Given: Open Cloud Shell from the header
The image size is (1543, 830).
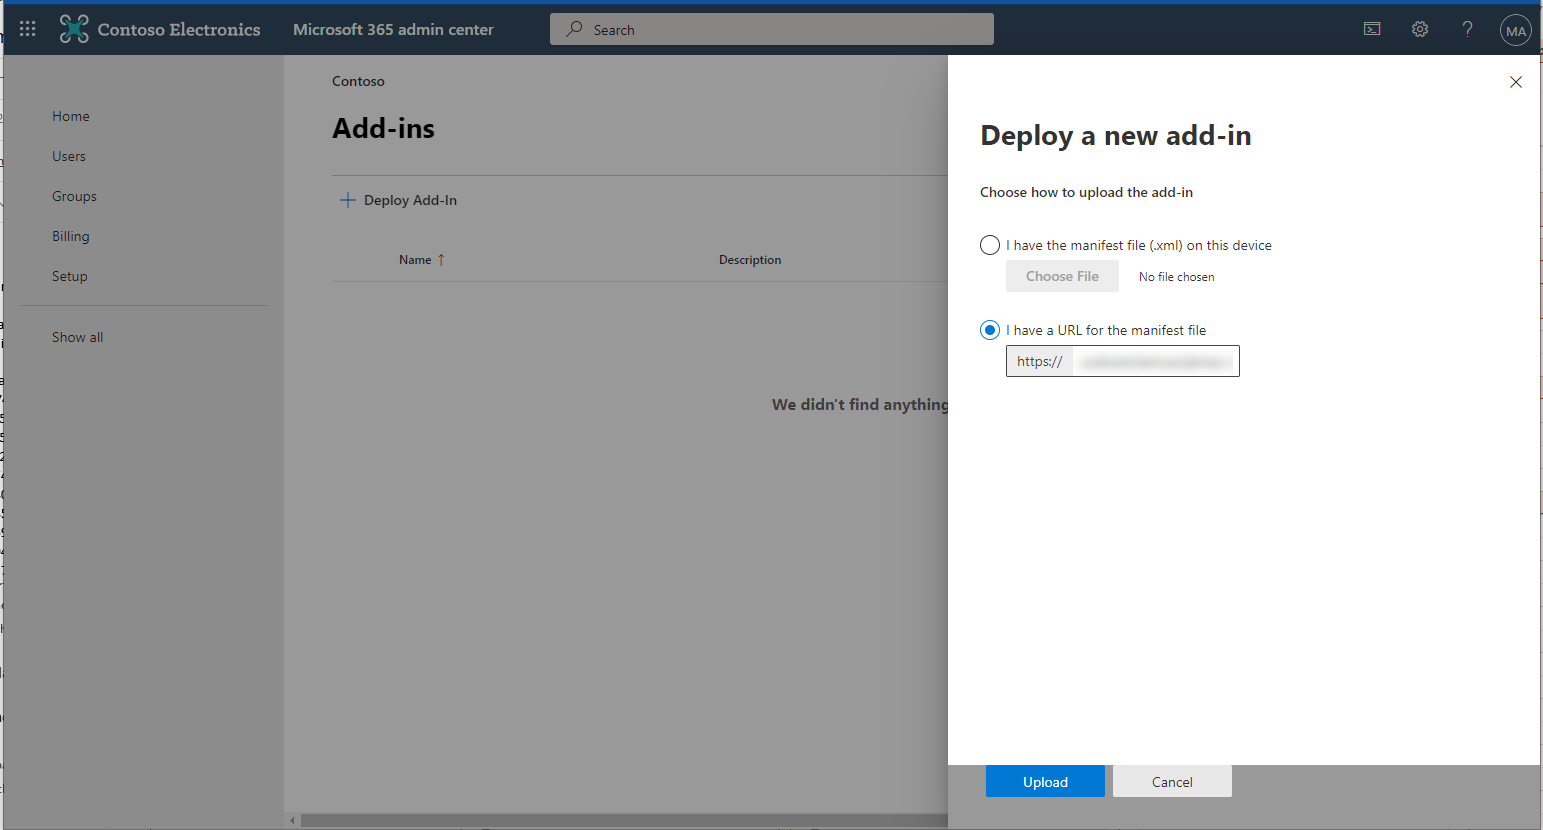Looking at the screenshot, I should click(x=1372, y=29).
